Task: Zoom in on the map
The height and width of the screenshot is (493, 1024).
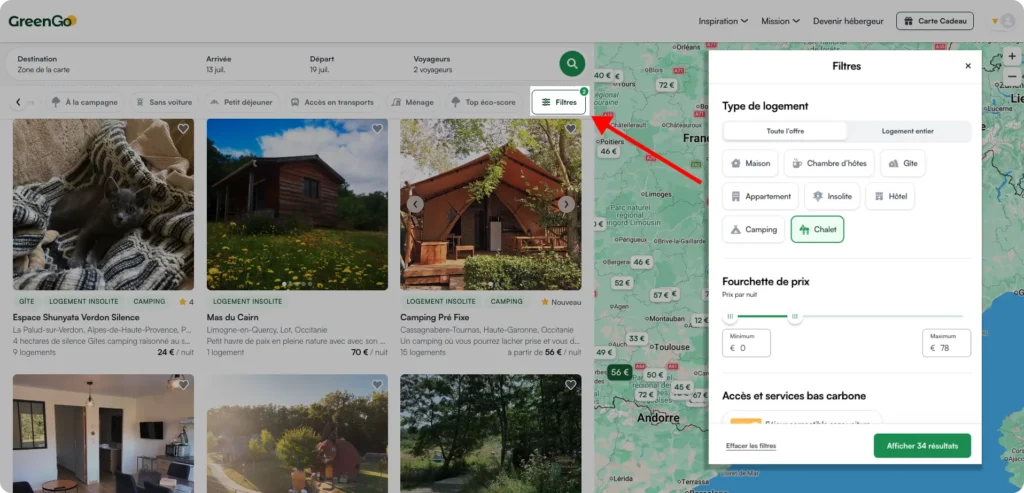Action: 1012,57
